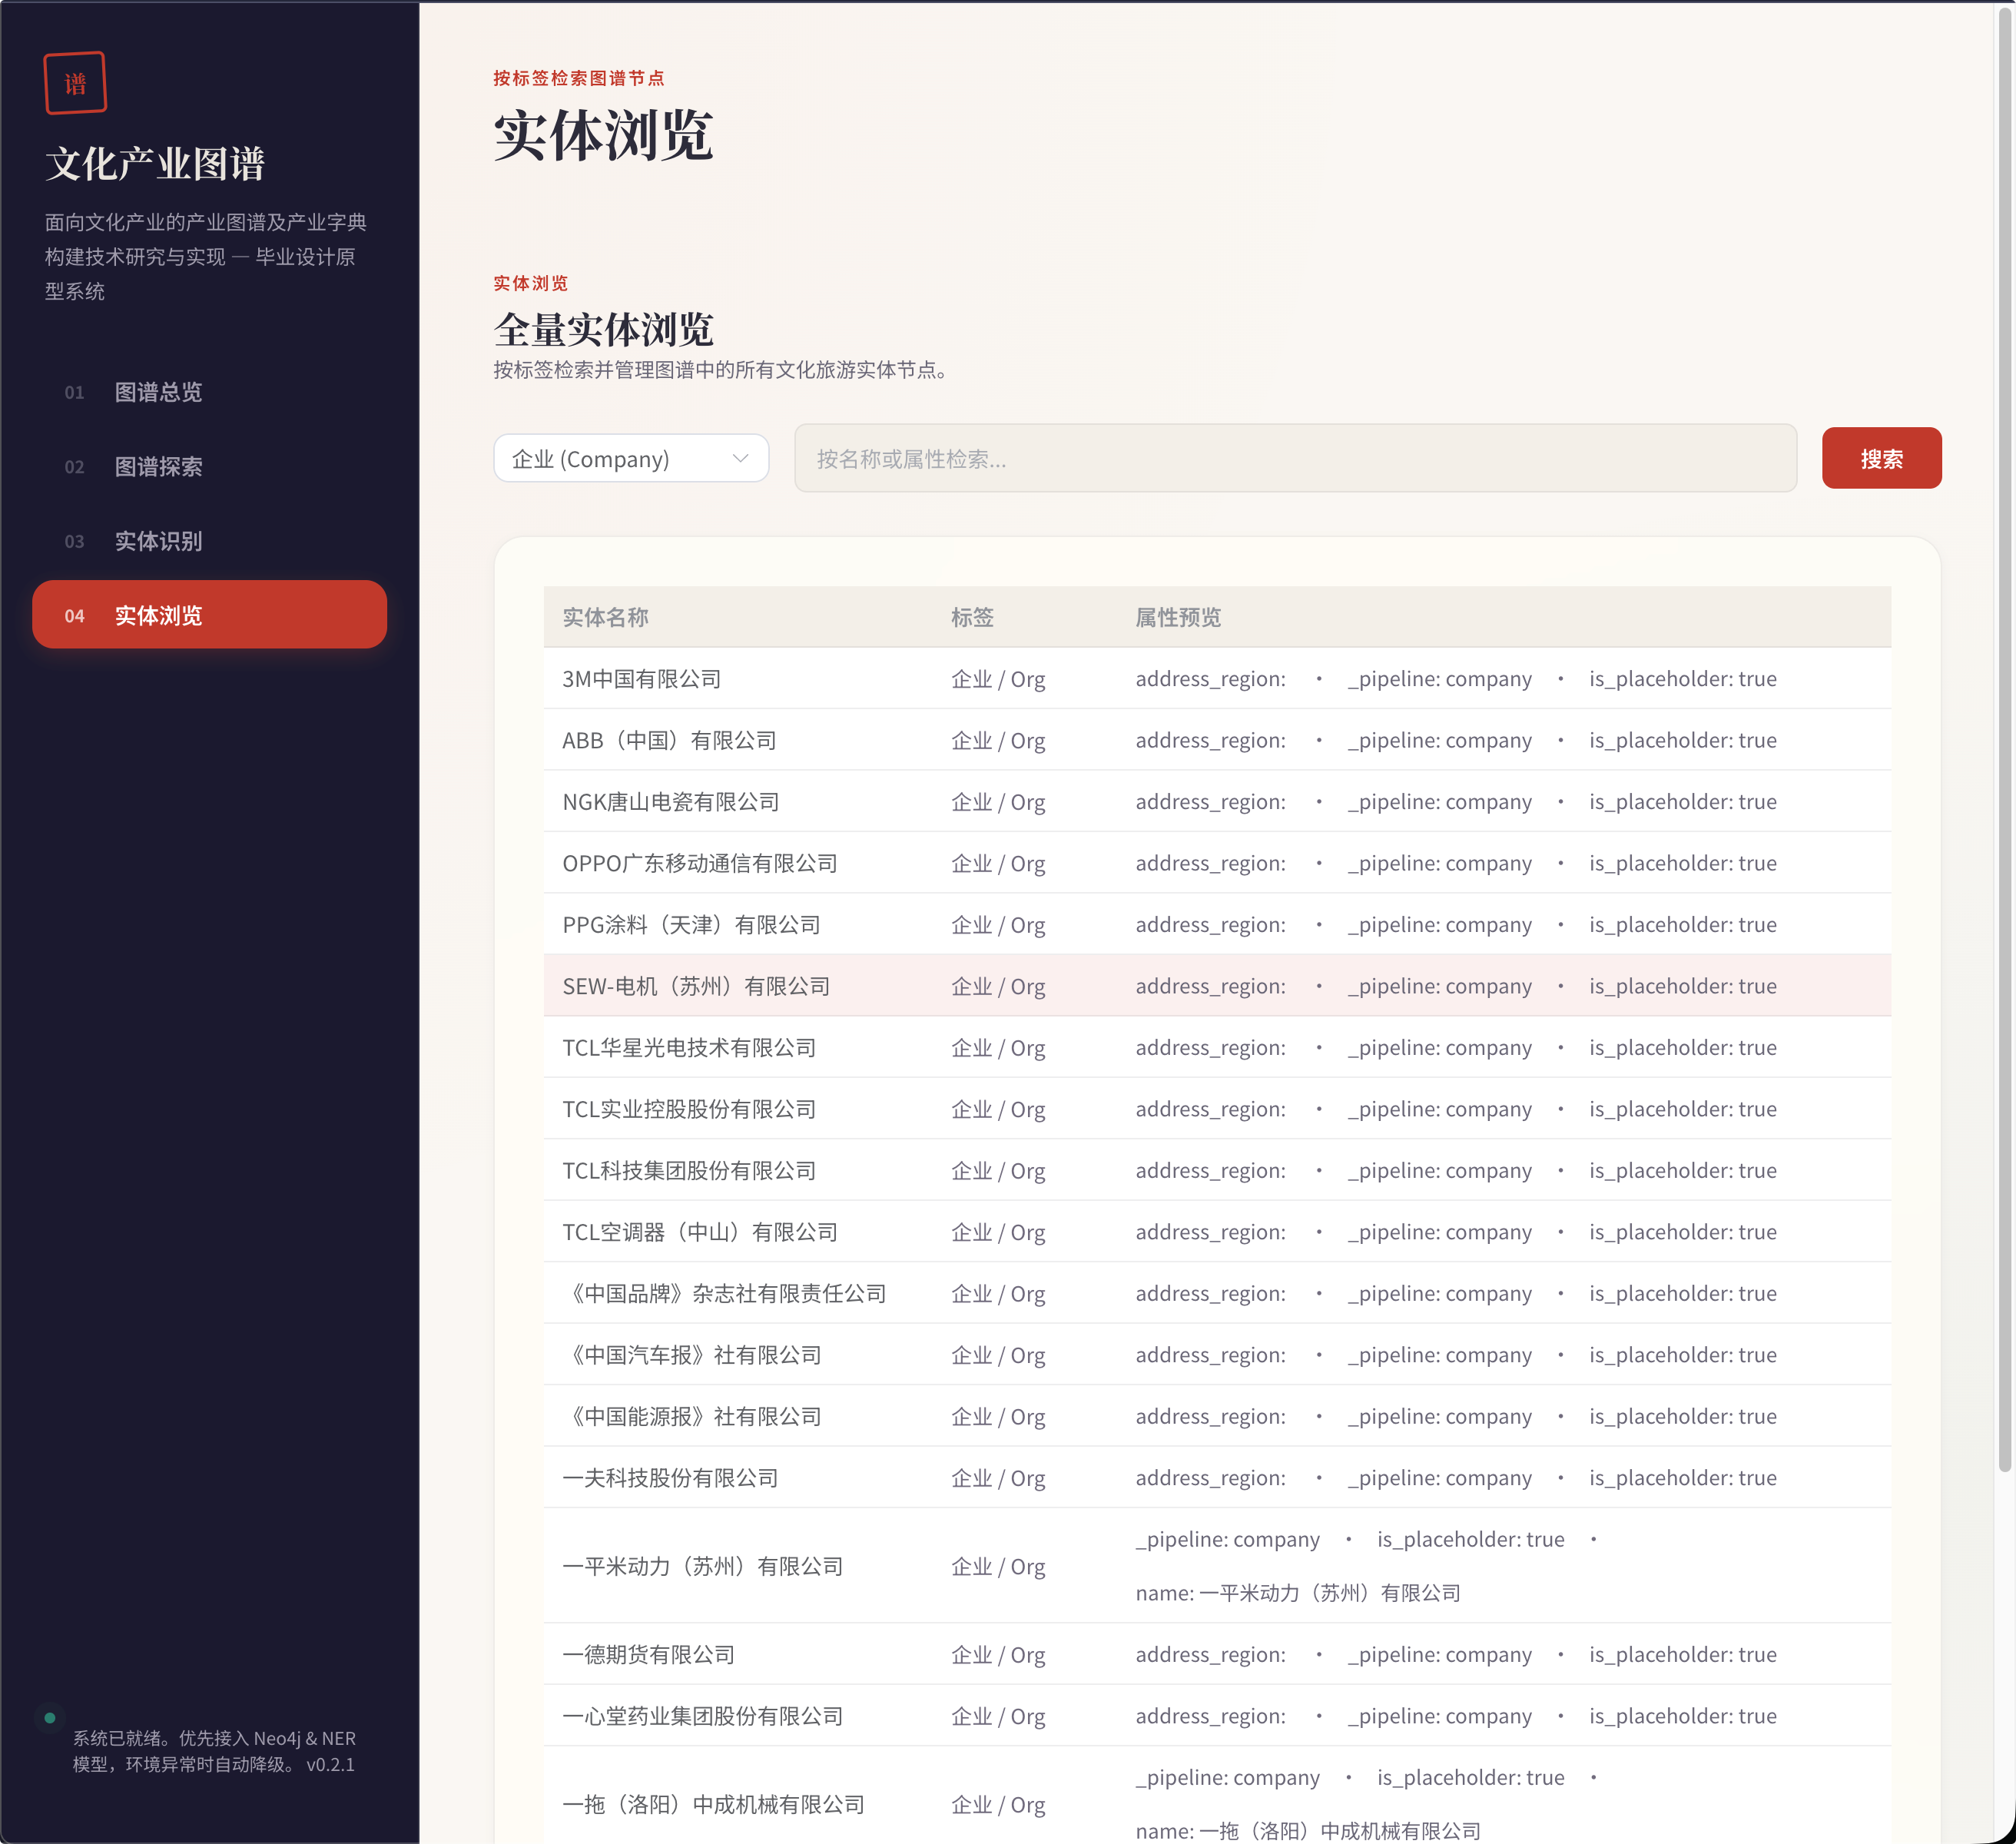Click the vertical page scrollbar
The image size is (2016, 1844).
pos(2004,740)
